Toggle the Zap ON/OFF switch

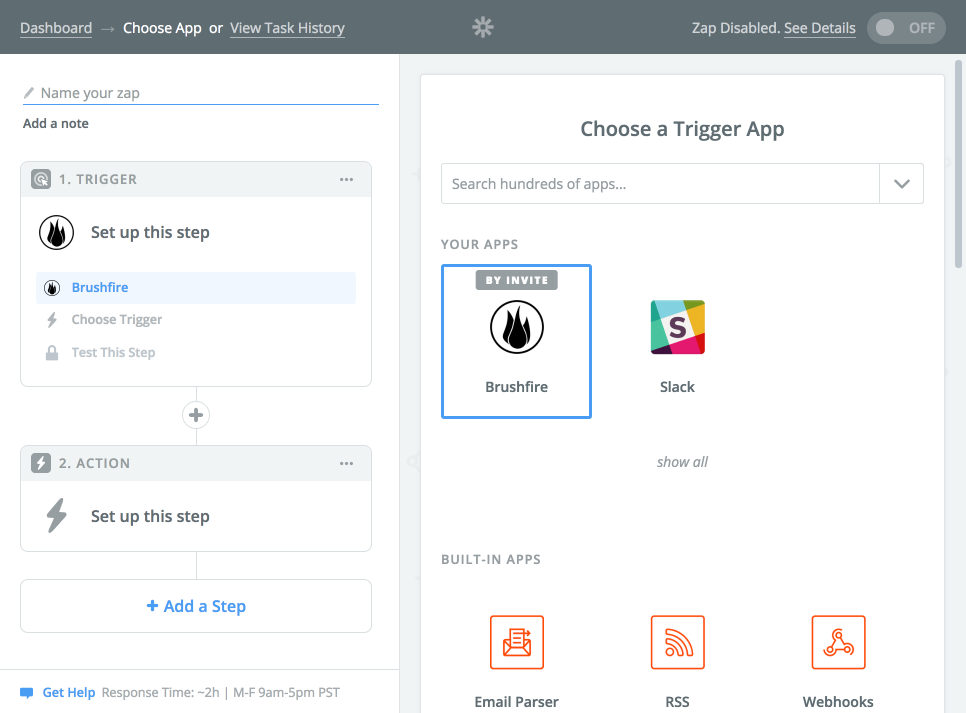click(x=906, y=28)
